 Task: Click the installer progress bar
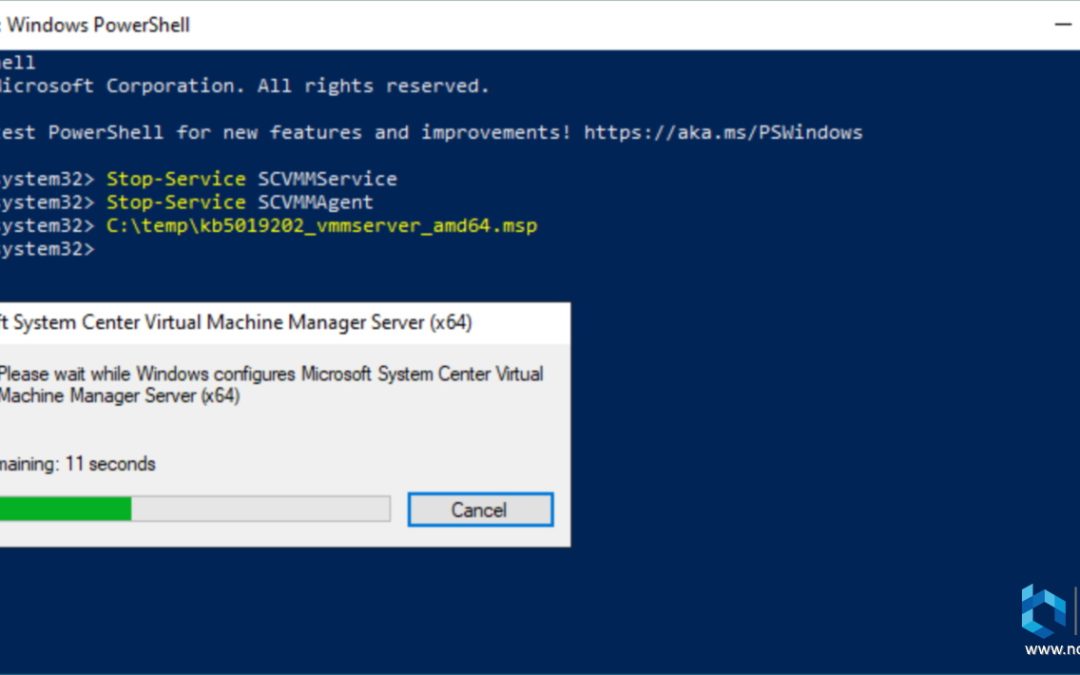(x=195, y=509)
